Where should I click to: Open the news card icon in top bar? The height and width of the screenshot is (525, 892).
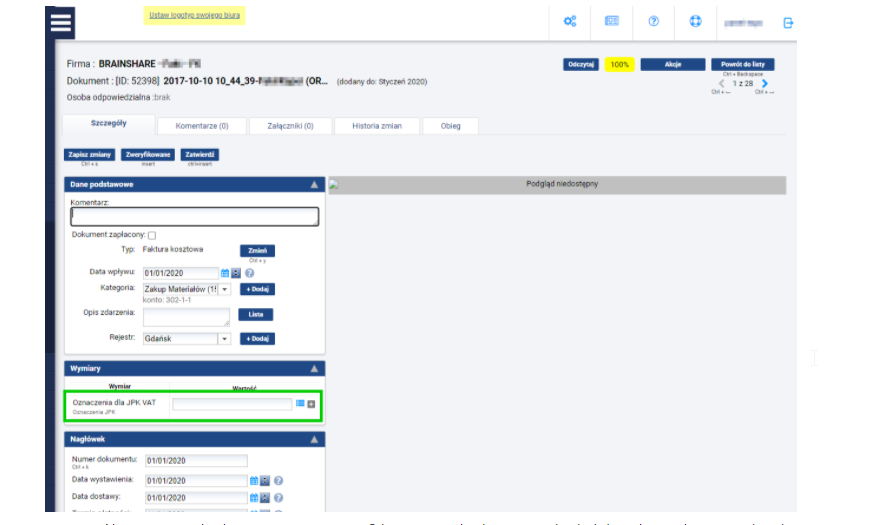pos(612,21)
